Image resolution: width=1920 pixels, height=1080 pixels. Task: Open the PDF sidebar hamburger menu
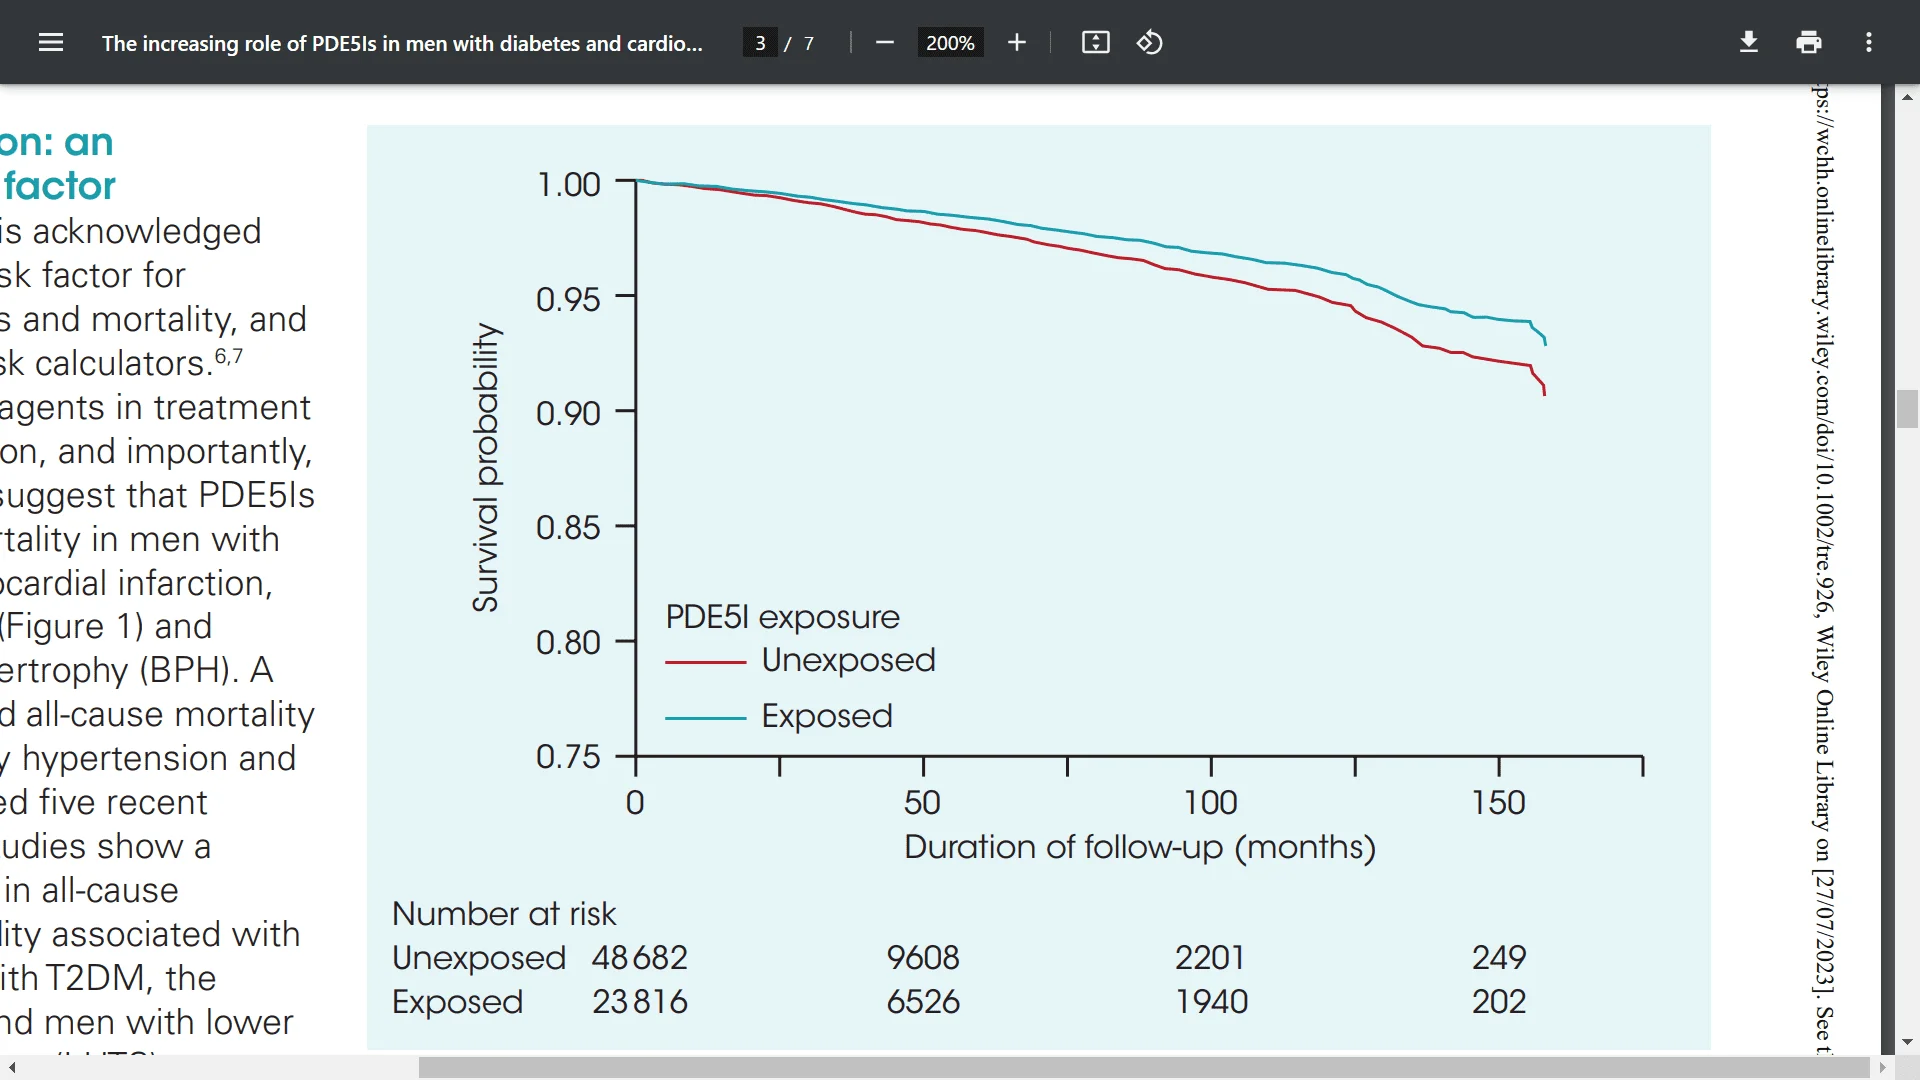(x=51, y=42)
